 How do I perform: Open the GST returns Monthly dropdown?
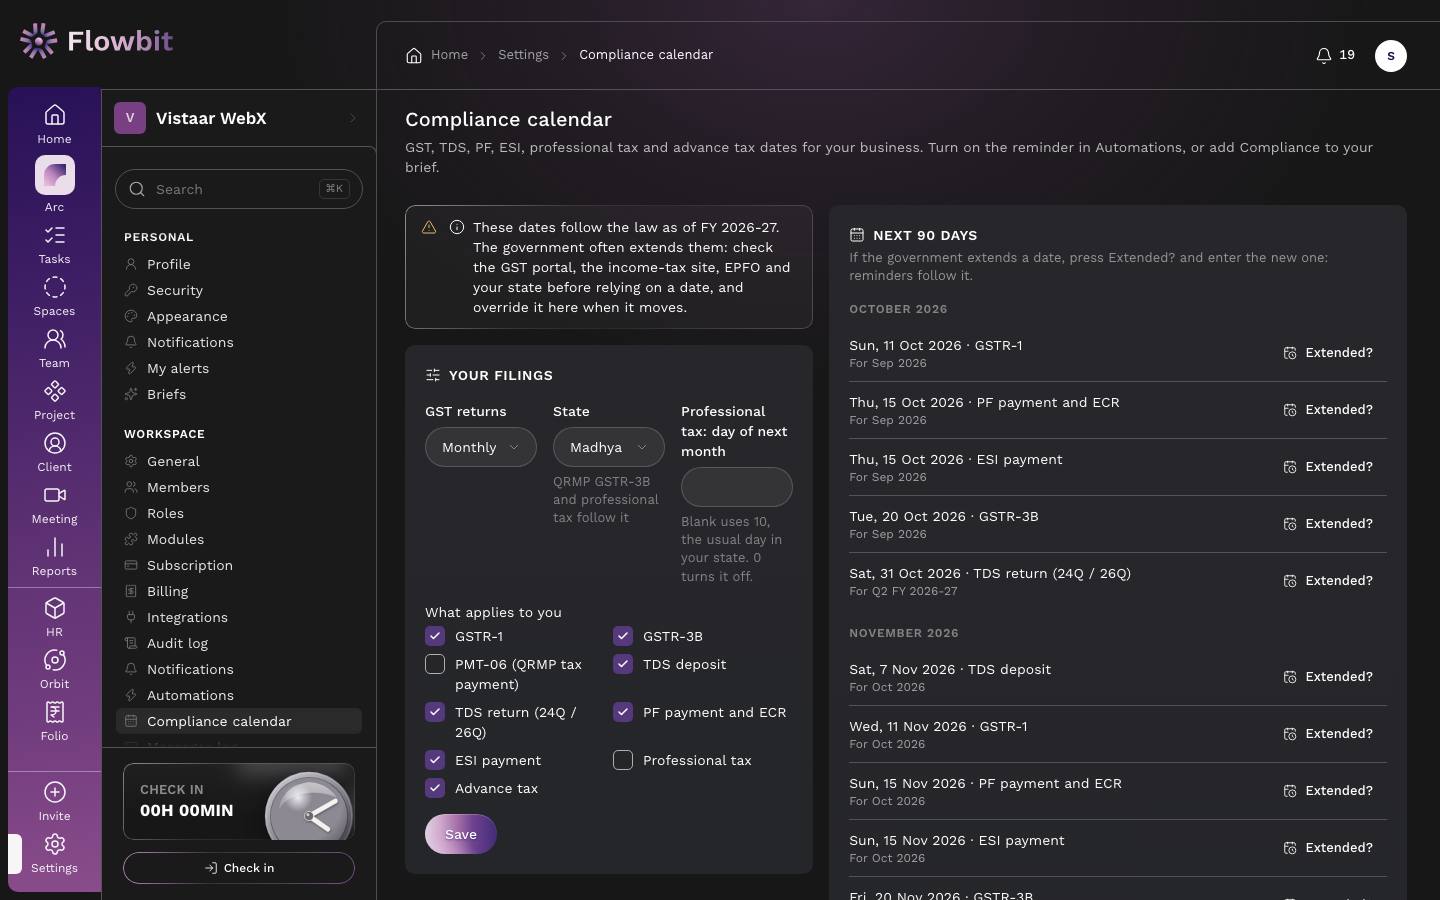tap(481, 447)
